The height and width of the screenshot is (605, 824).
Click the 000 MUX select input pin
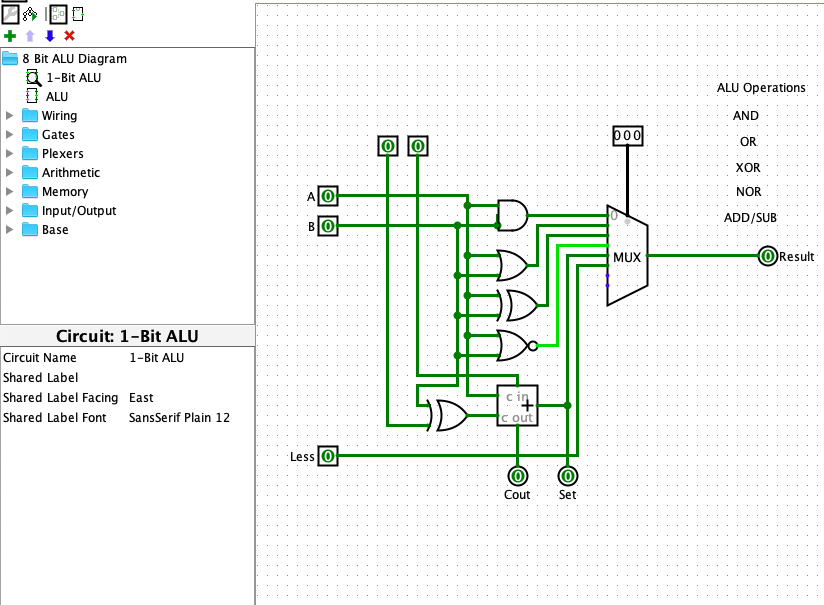627,136
